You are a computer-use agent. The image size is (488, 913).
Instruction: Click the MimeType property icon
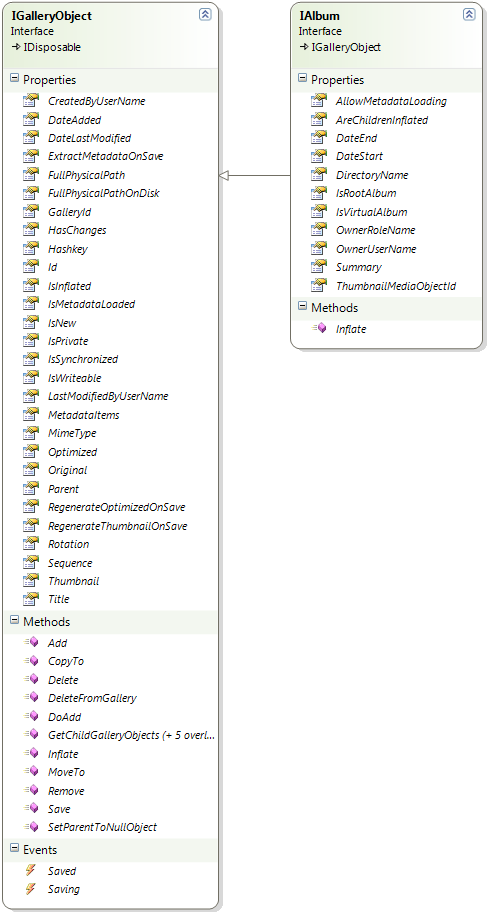(x=30, y=433)
